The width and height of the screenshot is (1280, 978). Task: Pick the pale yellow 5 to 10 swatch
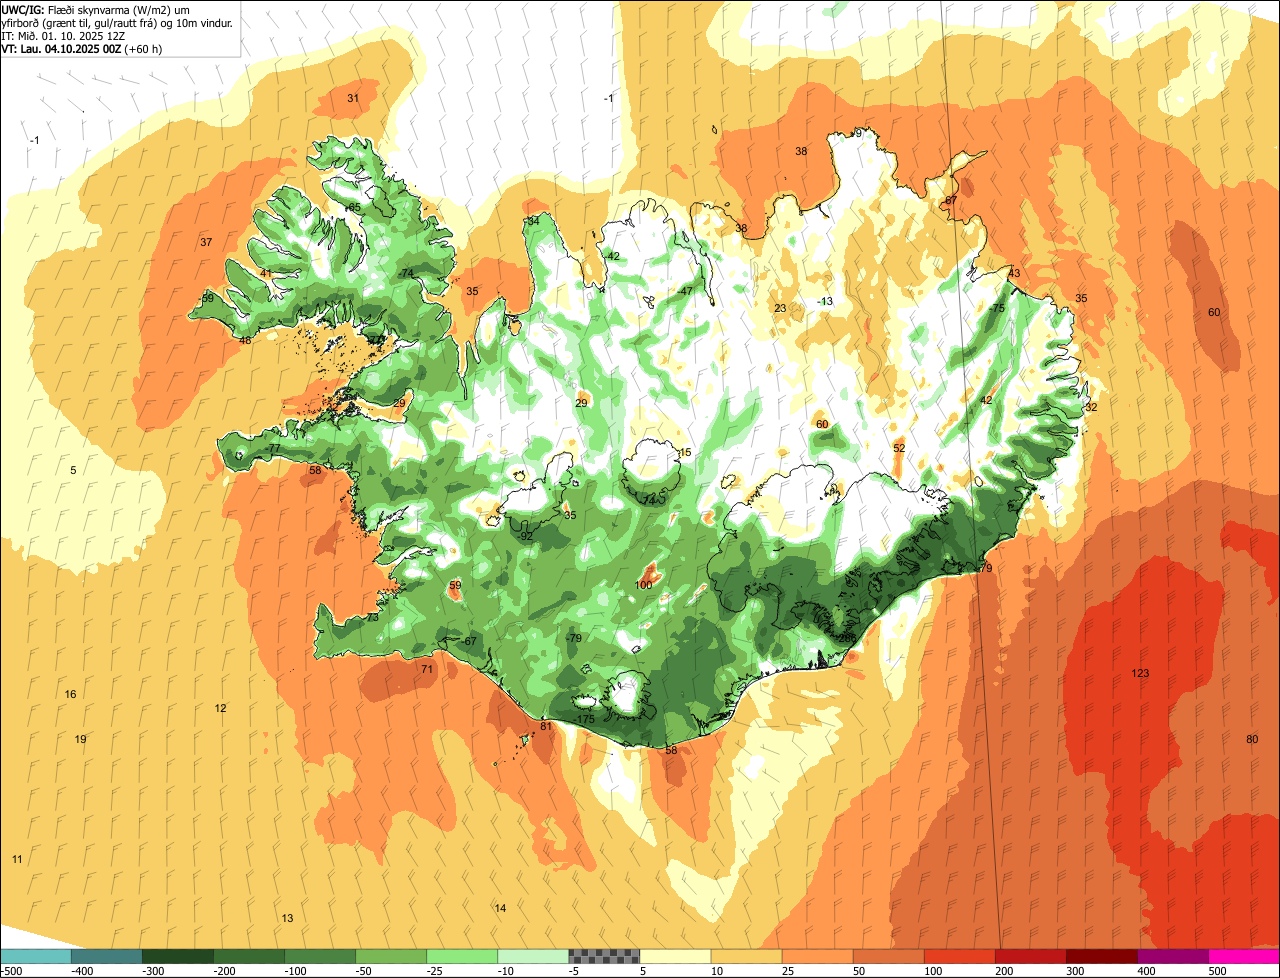tap(675, 956)
